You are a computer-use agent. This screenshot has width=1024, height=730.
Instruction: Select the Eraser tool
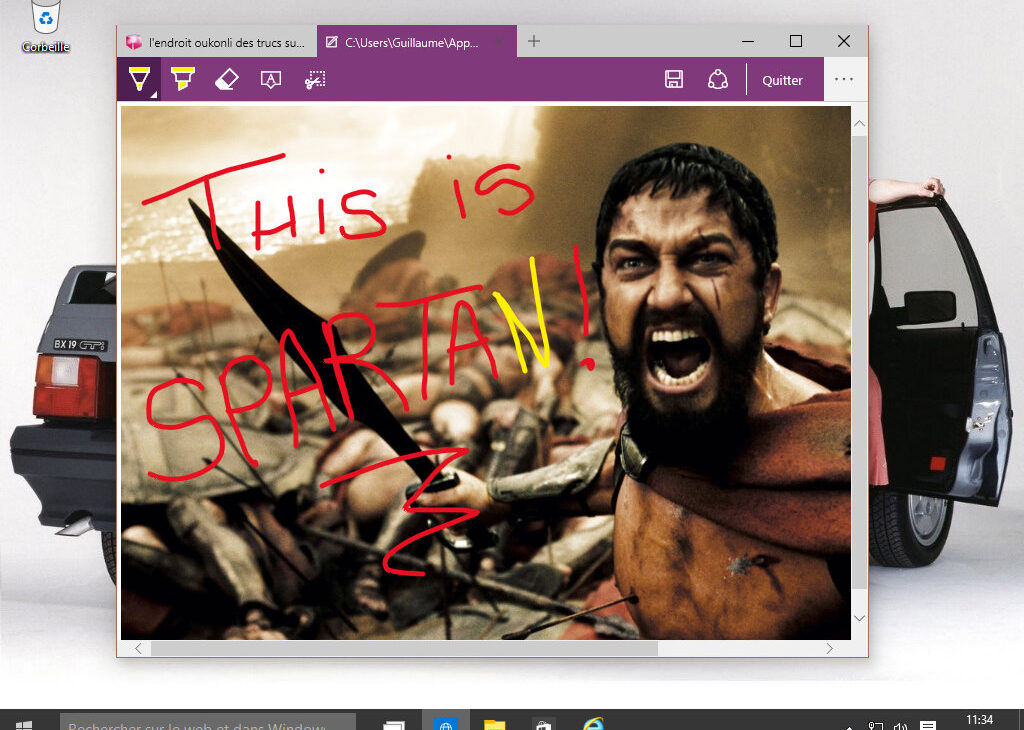(226, 79)
